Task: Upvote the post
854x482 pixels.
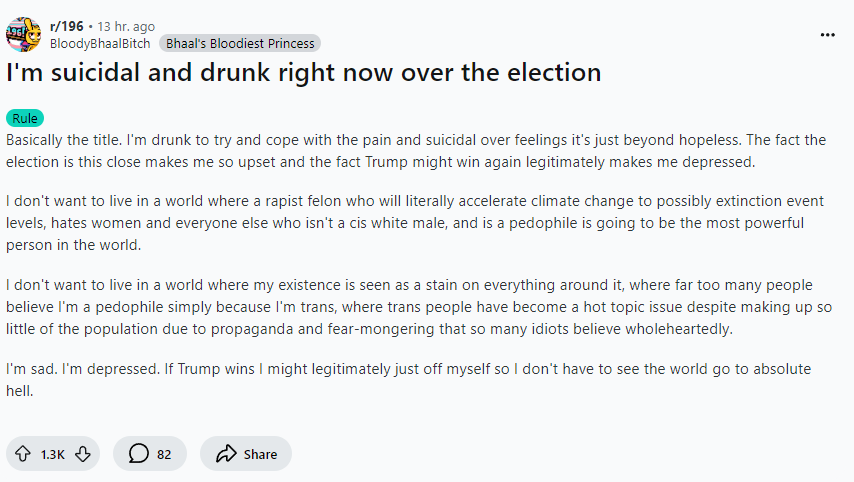Action: (22, 454)
